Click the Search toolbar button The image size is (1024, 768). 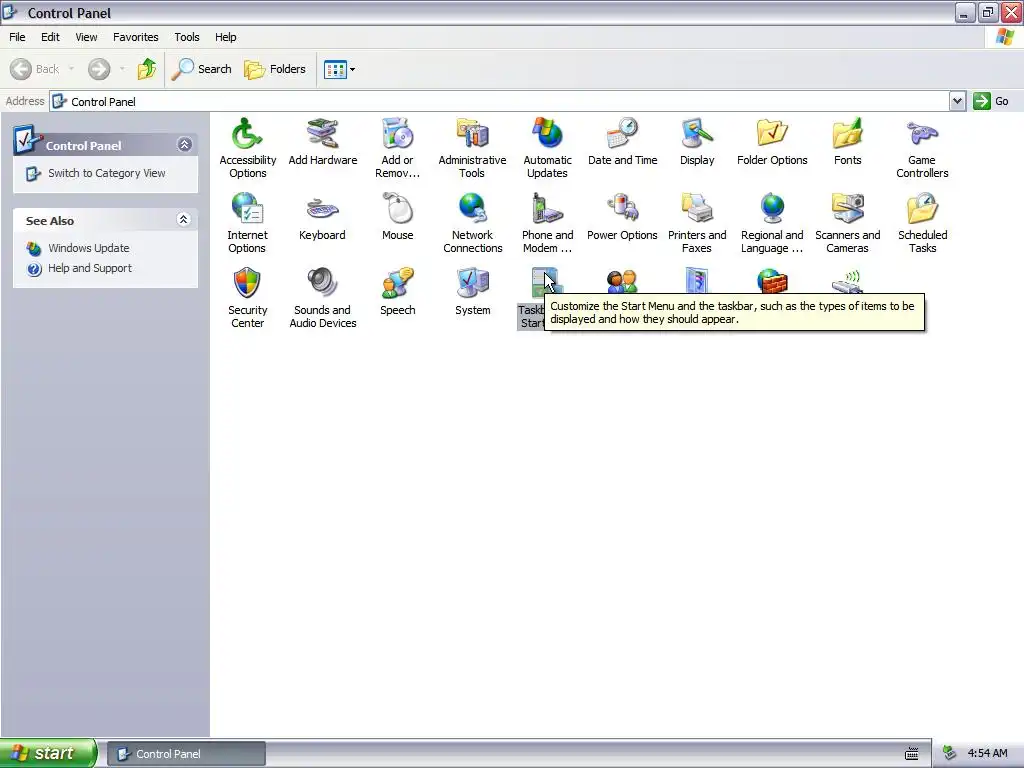(201, 69)
